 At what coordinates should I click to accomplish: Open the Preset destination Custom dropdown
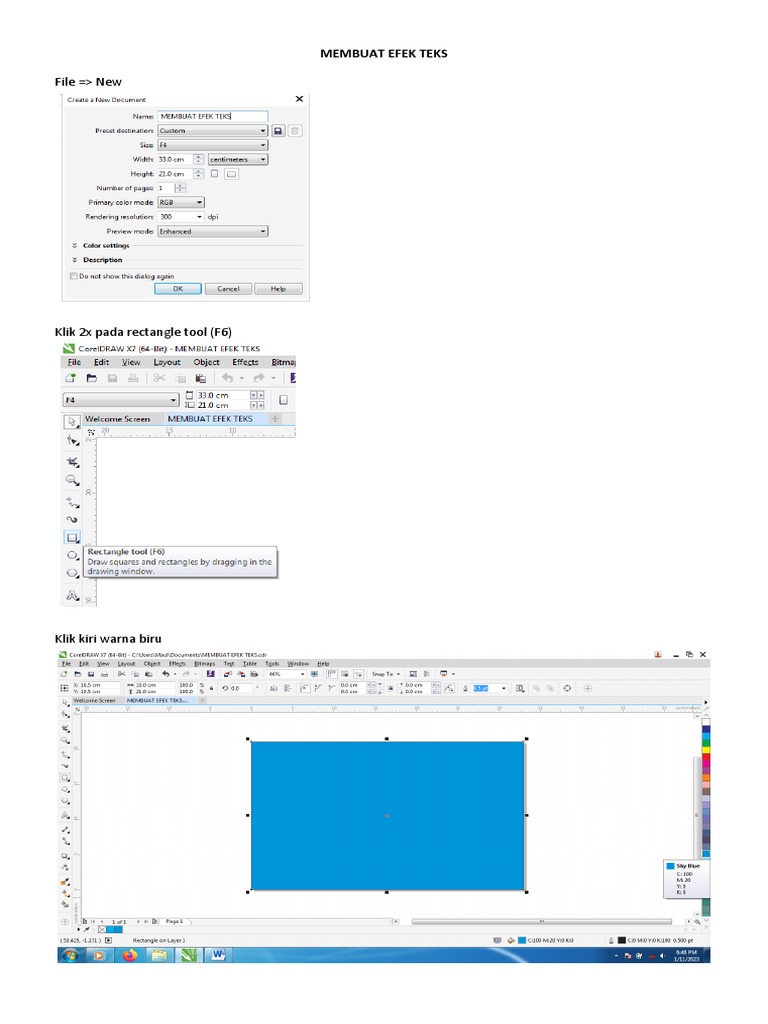(x=212, y=131)
